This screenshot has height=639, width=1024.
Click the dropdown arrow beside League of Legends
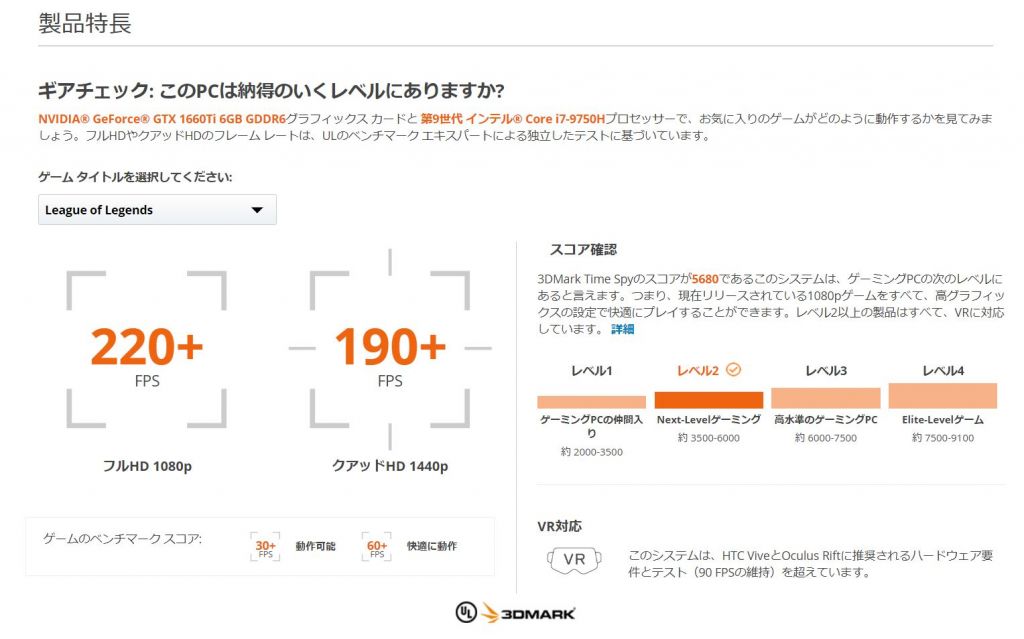[x=257, y=210]
